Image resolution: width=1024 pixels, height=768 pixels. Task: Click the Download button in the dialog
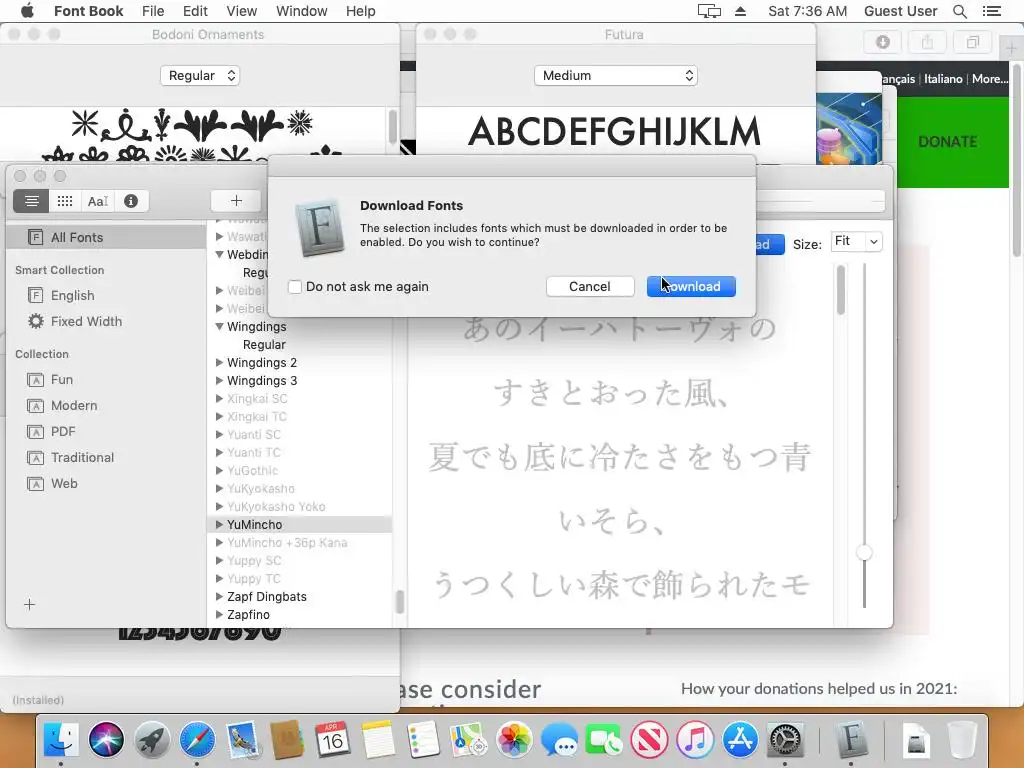(691, 286)
